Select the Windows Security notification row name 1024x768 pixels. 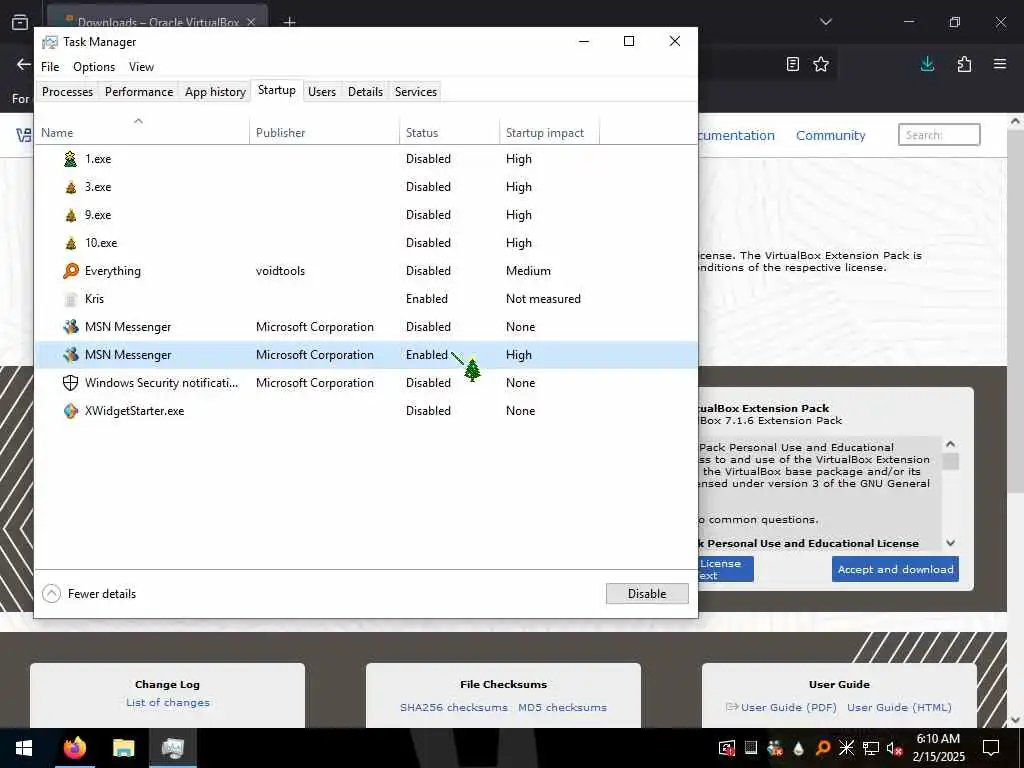pos(161,383)
